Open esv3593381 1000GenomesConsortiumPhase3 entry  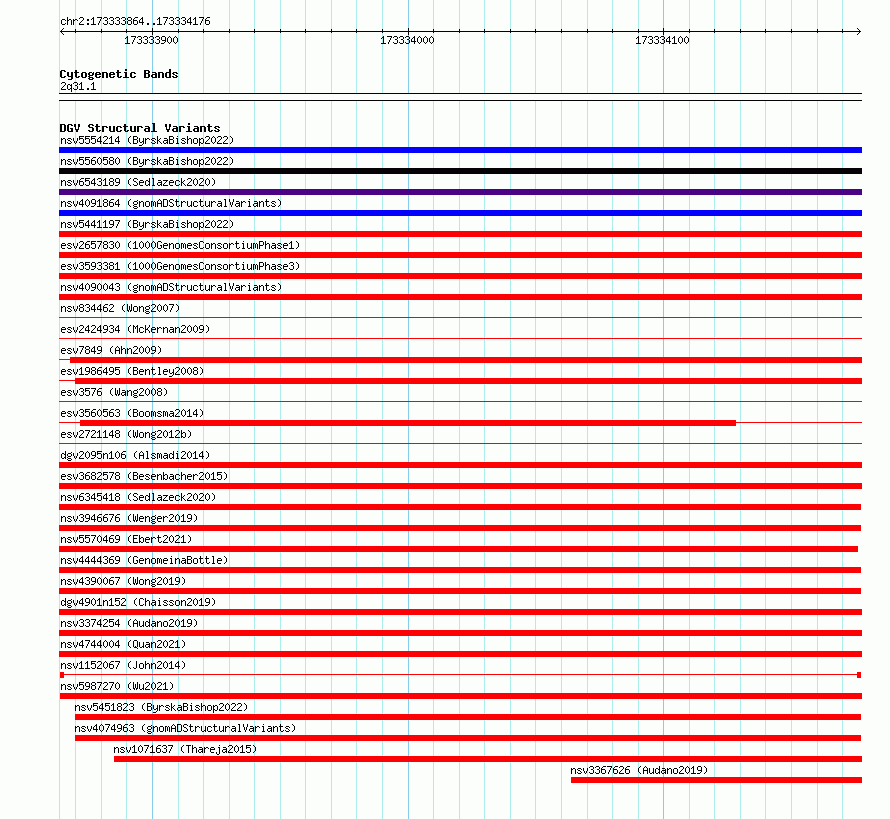(180, 266)
